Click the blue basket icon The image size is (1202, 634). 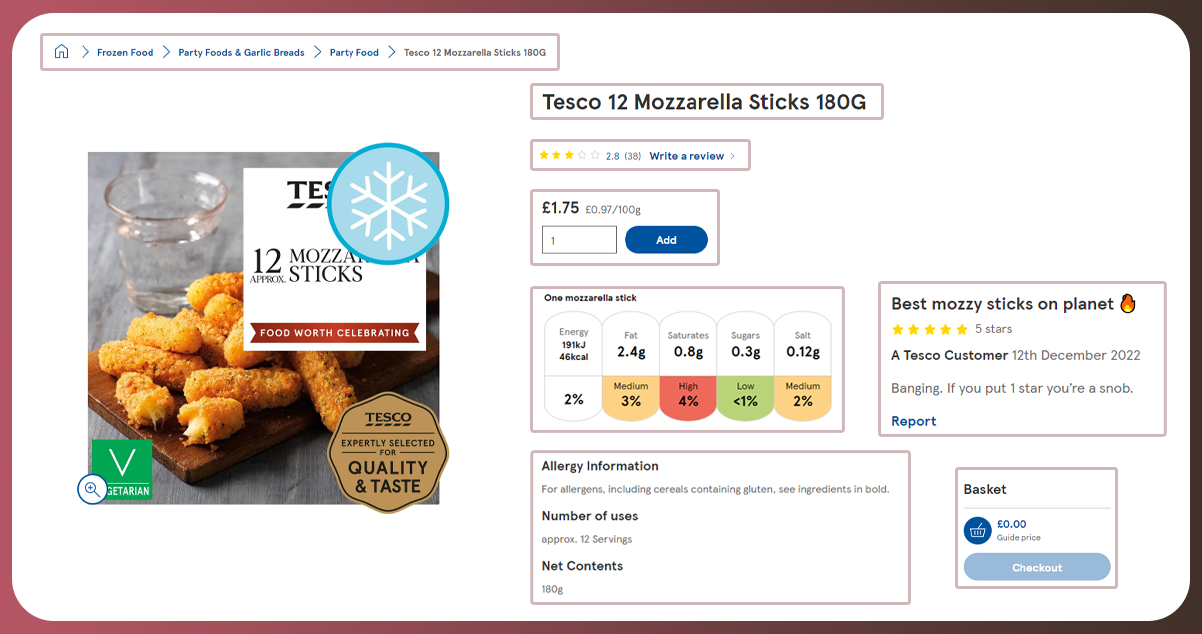pos(978,530)
